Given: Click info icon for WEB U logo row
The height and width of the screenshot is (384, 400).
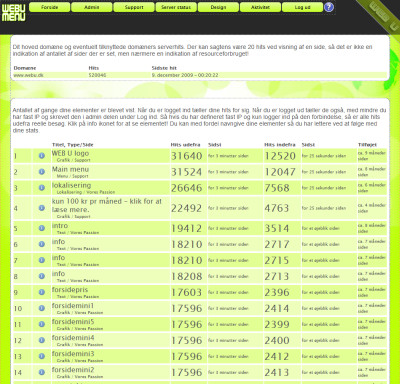Looking at the screenshot, I should (42, 156).
